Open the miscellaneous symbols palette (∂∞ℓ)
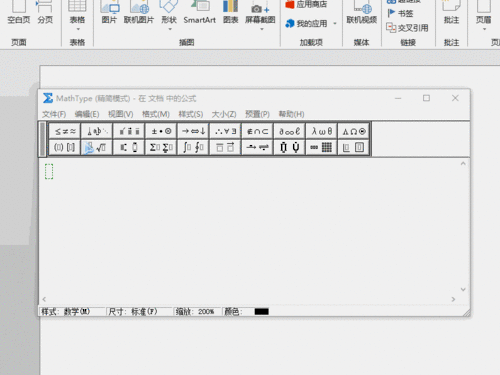 (x=290, y=131)
